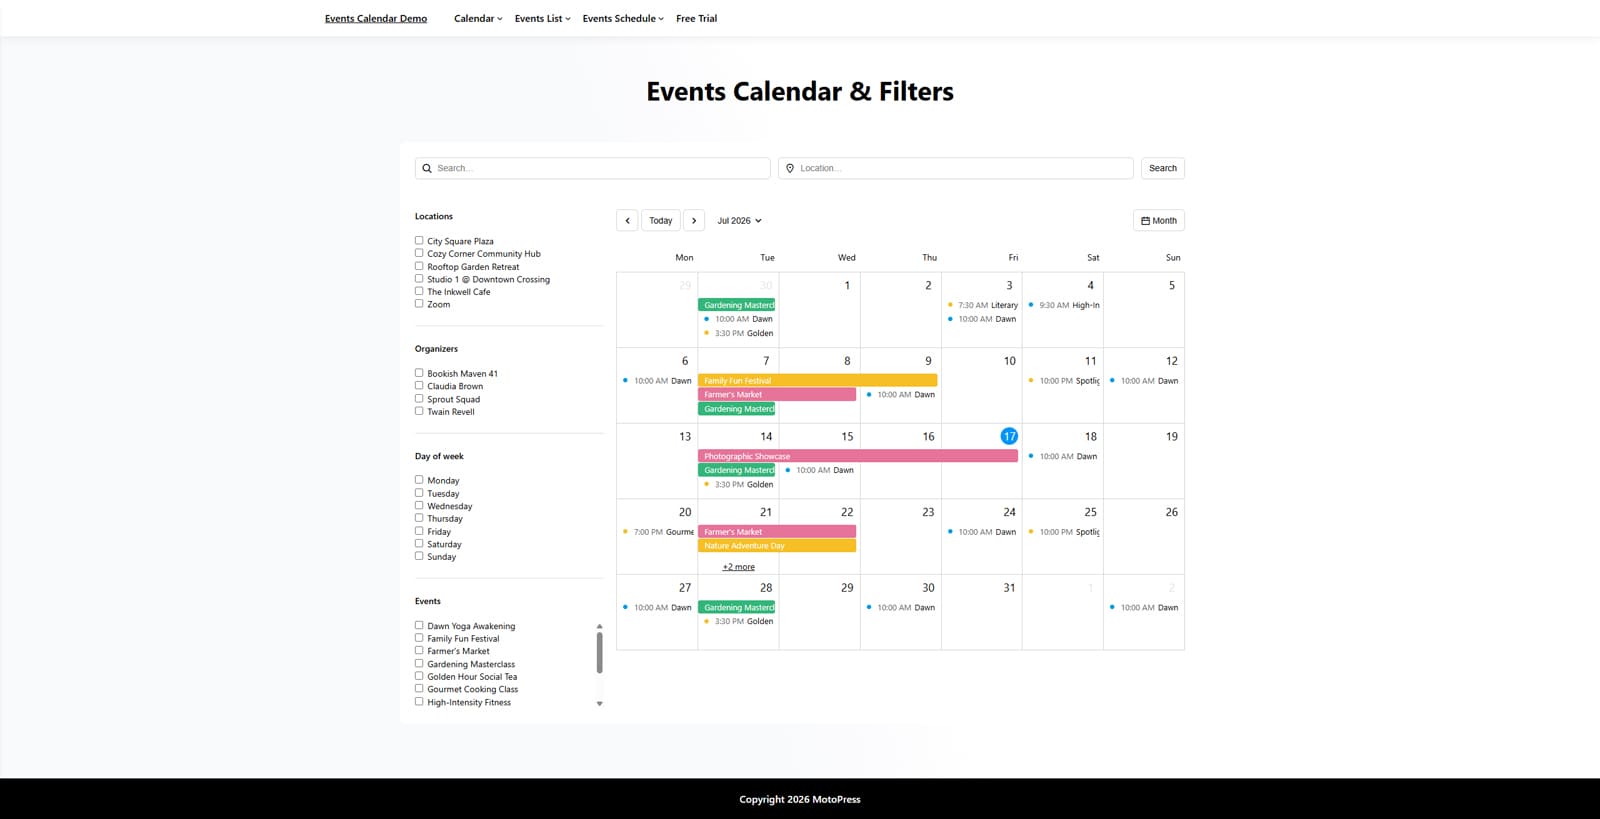1600x819 pixels.
Task: Select the Zoom location checkbox
Action: [x=419, y=303]
